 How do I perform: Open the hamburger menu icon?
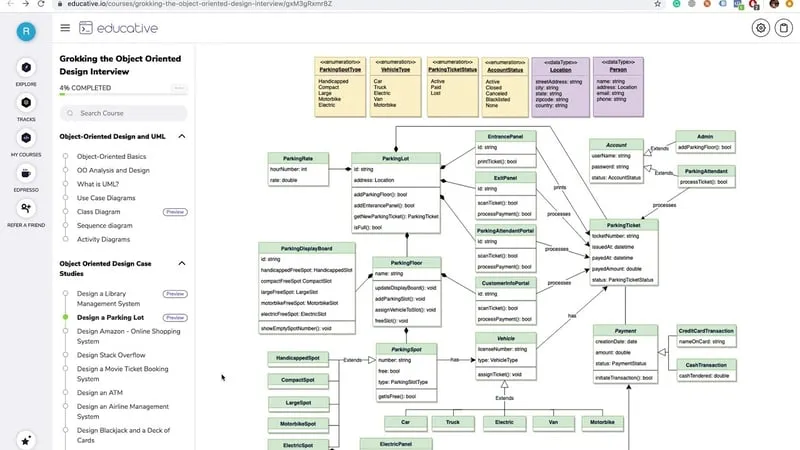pyautogui.click(x=65, y=28)
